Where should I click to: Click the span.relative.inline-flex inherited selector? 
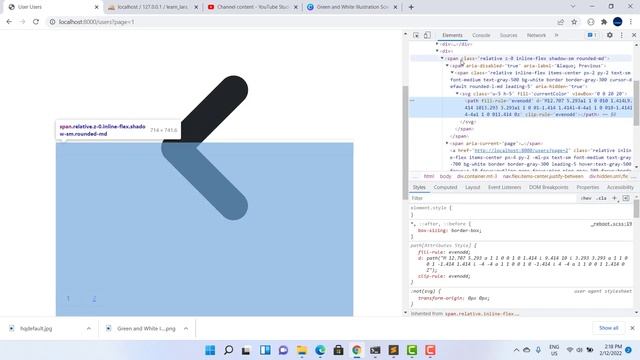point(482,314)
